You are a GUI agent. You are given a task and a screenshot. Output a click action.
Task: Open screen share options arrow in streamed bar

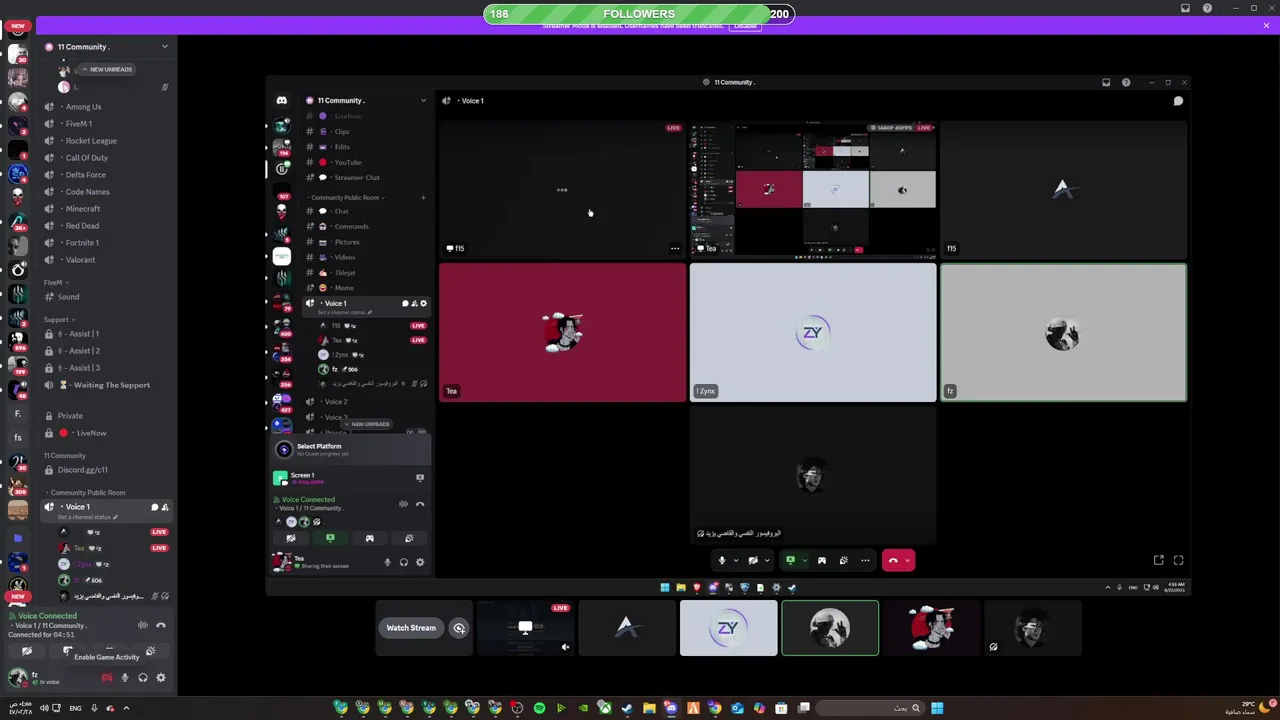click(804, 560)
